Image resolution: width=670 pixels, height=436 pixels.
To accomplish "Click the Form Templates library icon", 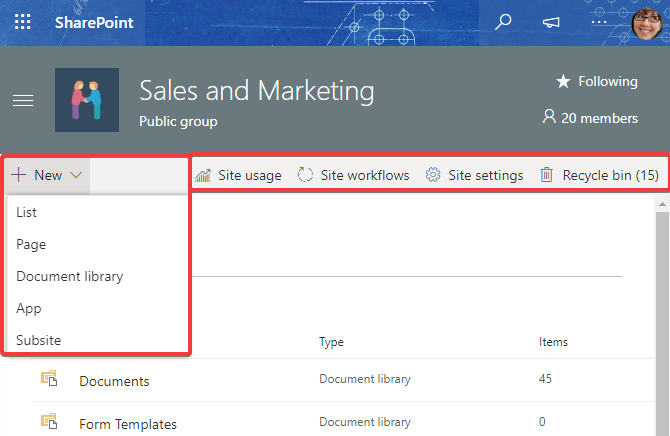I will (49, 421).
